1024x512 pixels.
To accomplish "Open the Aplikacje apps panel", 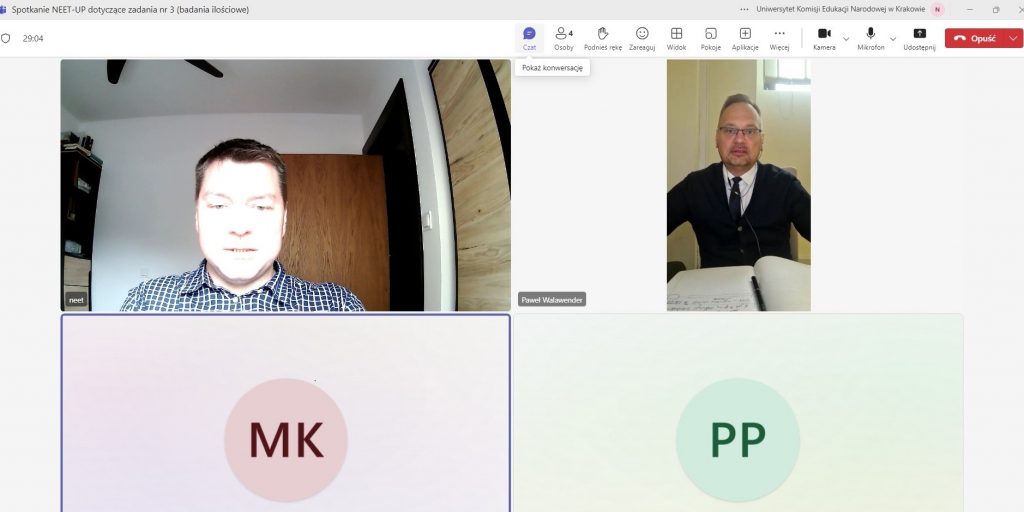I will (745, 38).
